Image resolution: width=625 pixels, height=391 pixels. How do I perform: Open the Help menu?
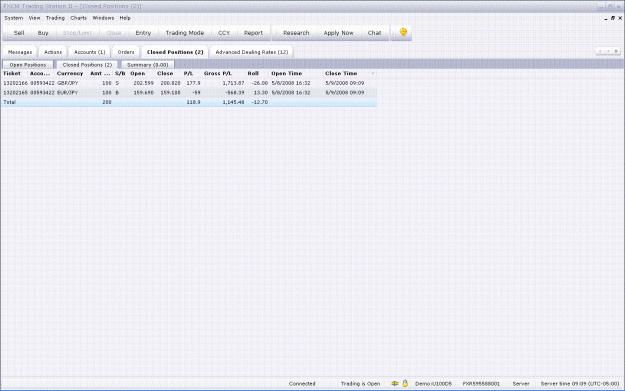125,18
